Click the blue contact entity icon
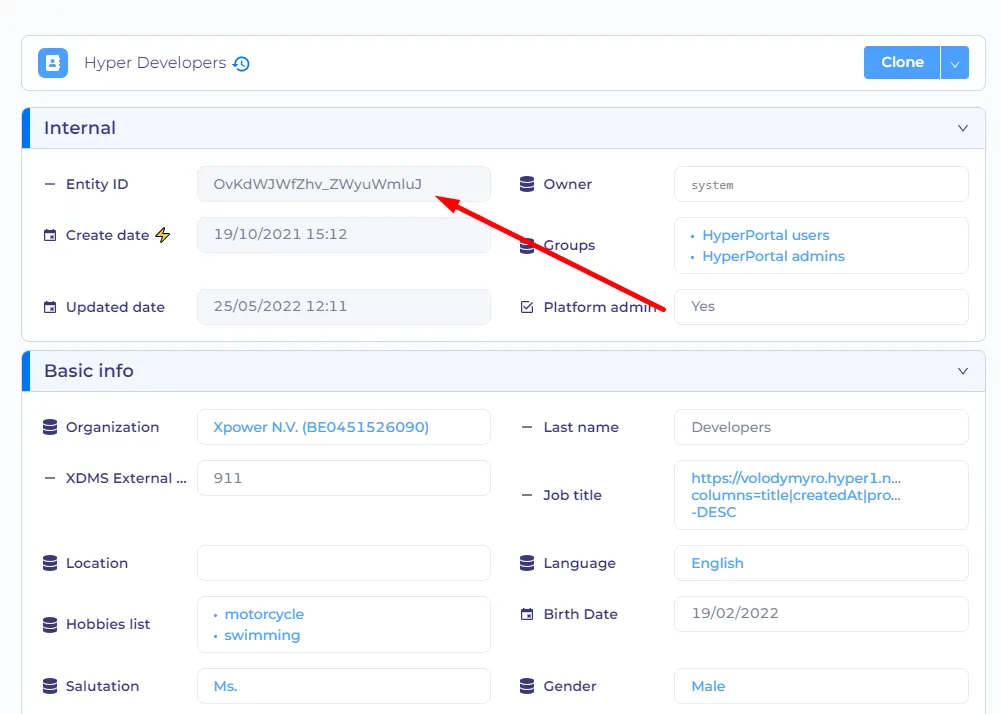 click(53, 63)
